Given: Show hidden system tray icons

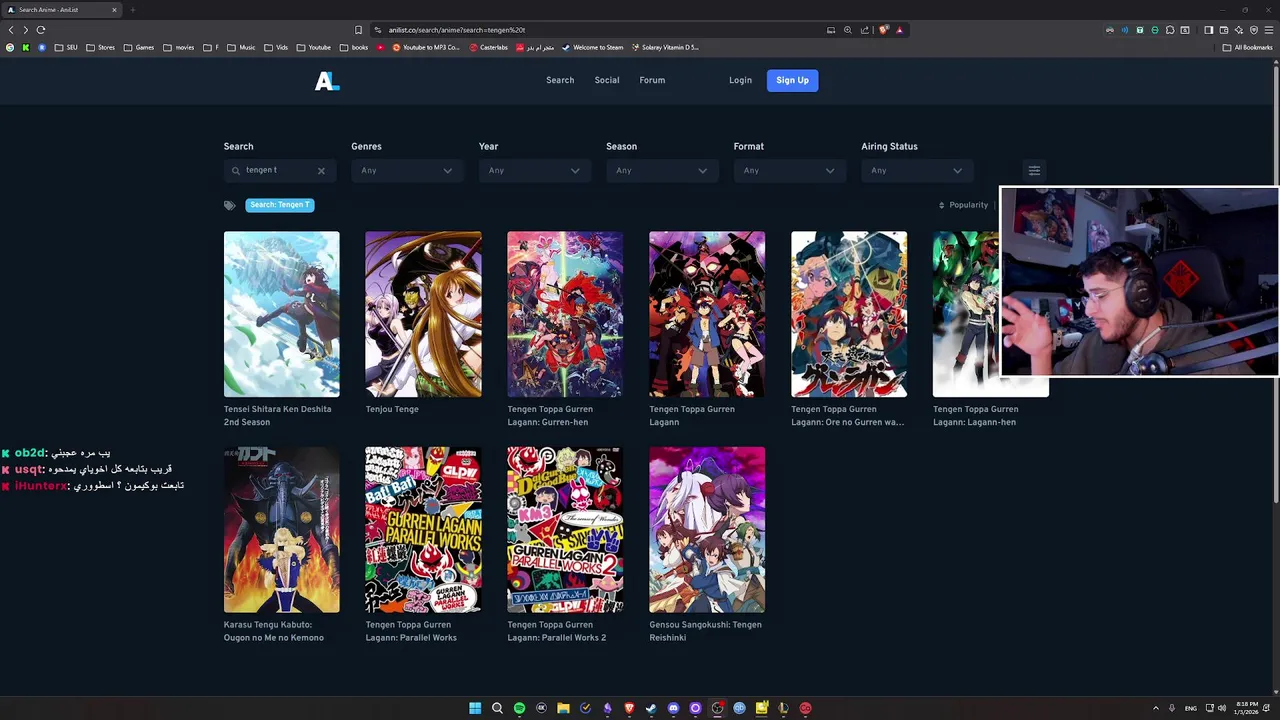Looking at the screenshot, I should click(x=1156, y=708).
